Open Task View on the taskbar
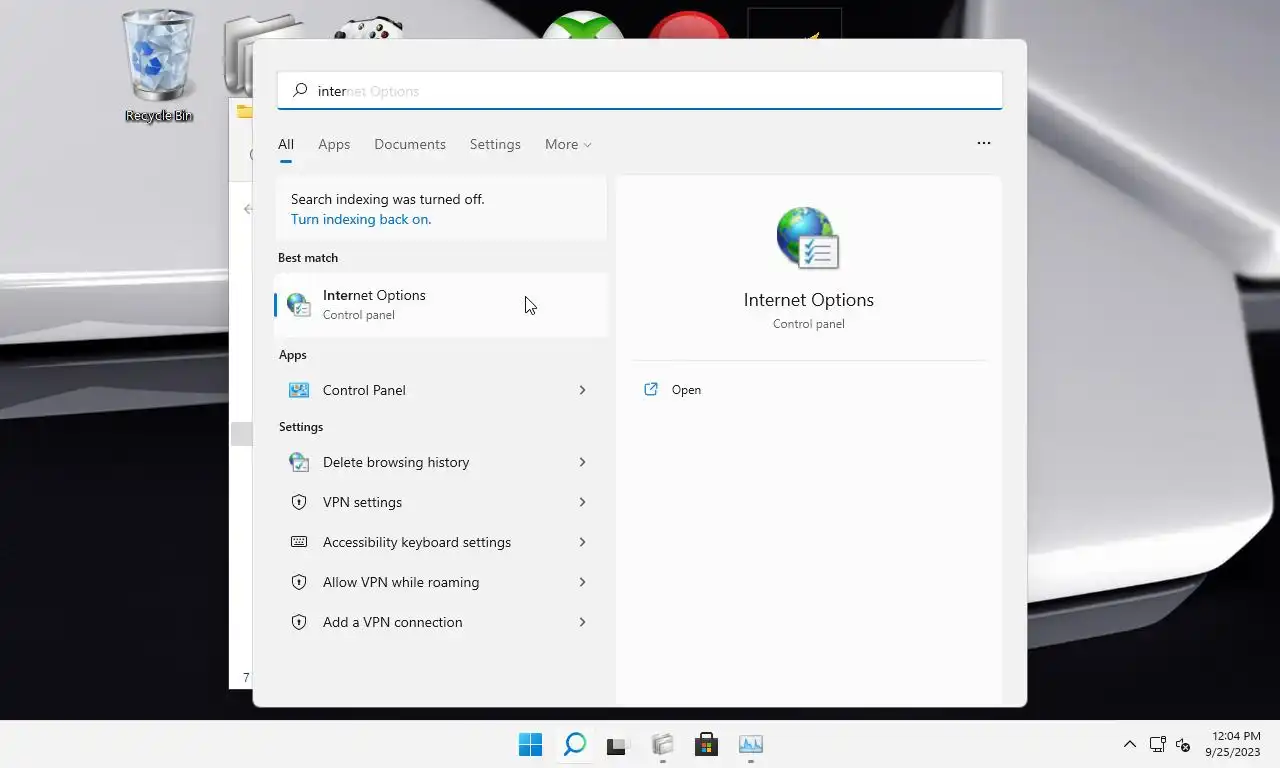1280x768 pixels. pyautogui.click(x=617, y=745)
